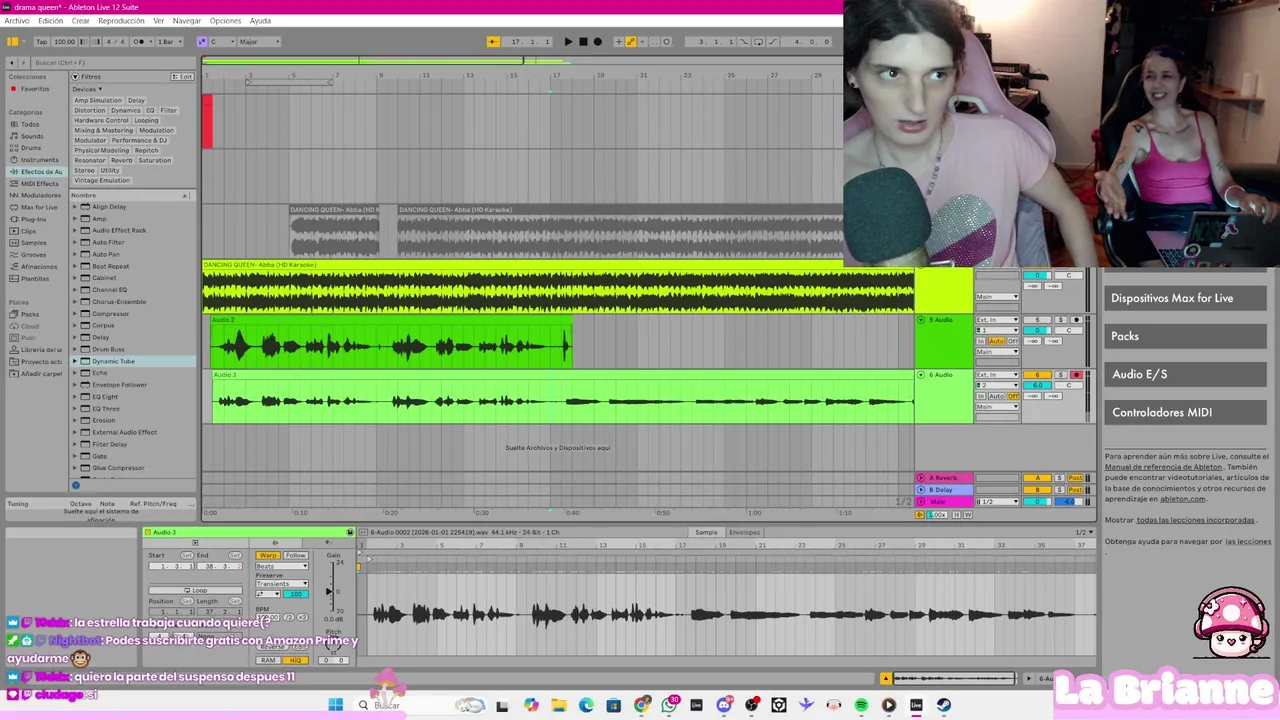Image resolution: width=1280 pixels, height=720 pixels.
Task: Open Packs under Places in browser
Action: pyautogui.click(x=29, y=314)
